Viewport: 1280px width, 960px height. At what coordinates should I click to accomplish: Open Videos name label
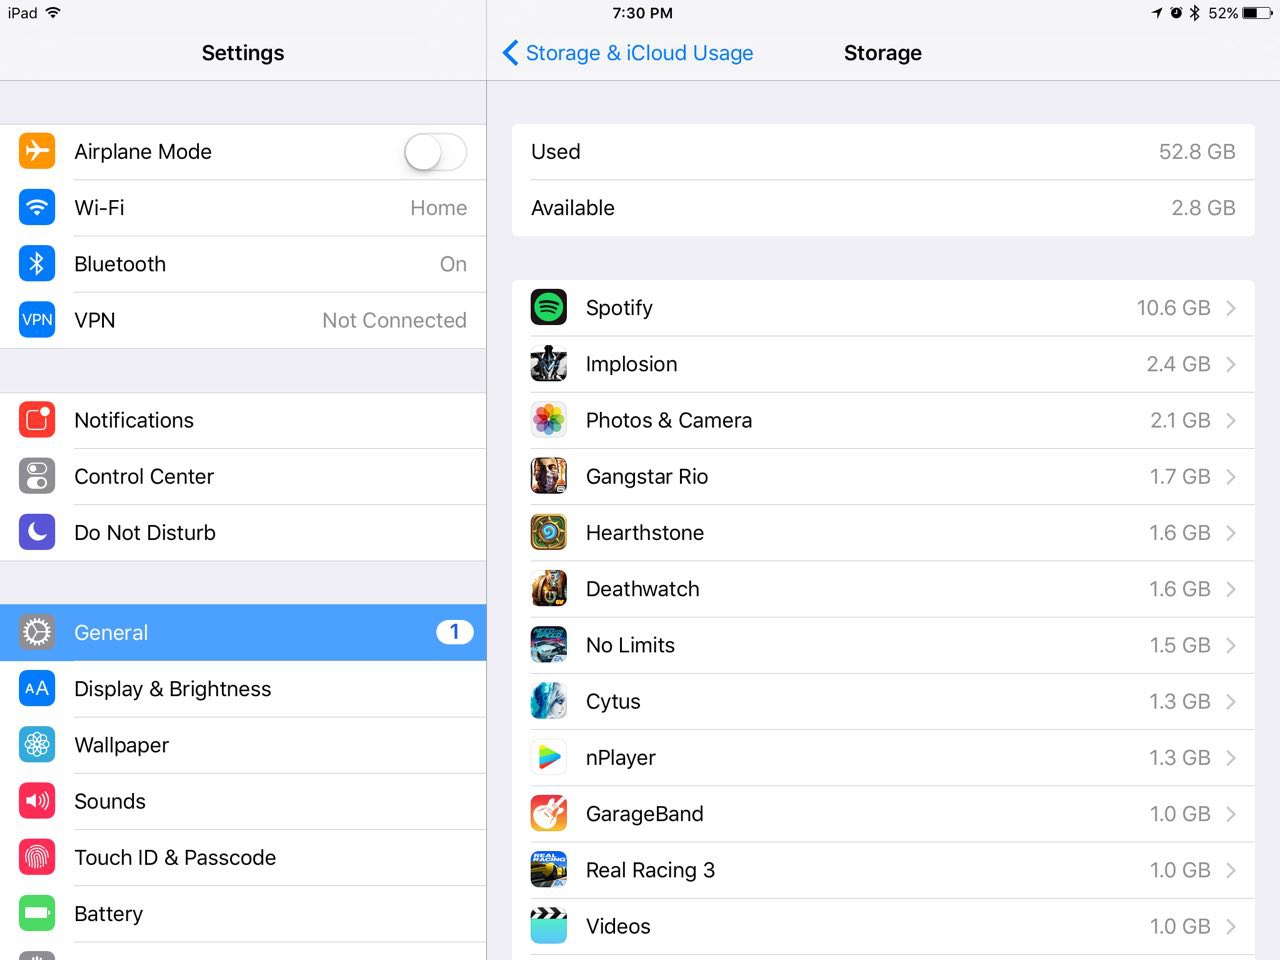coord(618,926)
